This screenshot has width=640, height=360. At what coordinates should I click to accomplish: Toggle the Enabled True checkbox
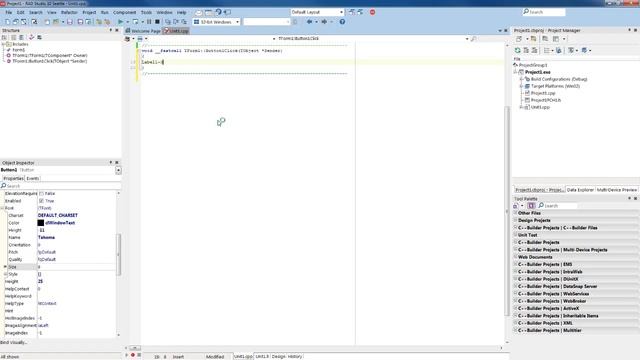tap(41, 201)
